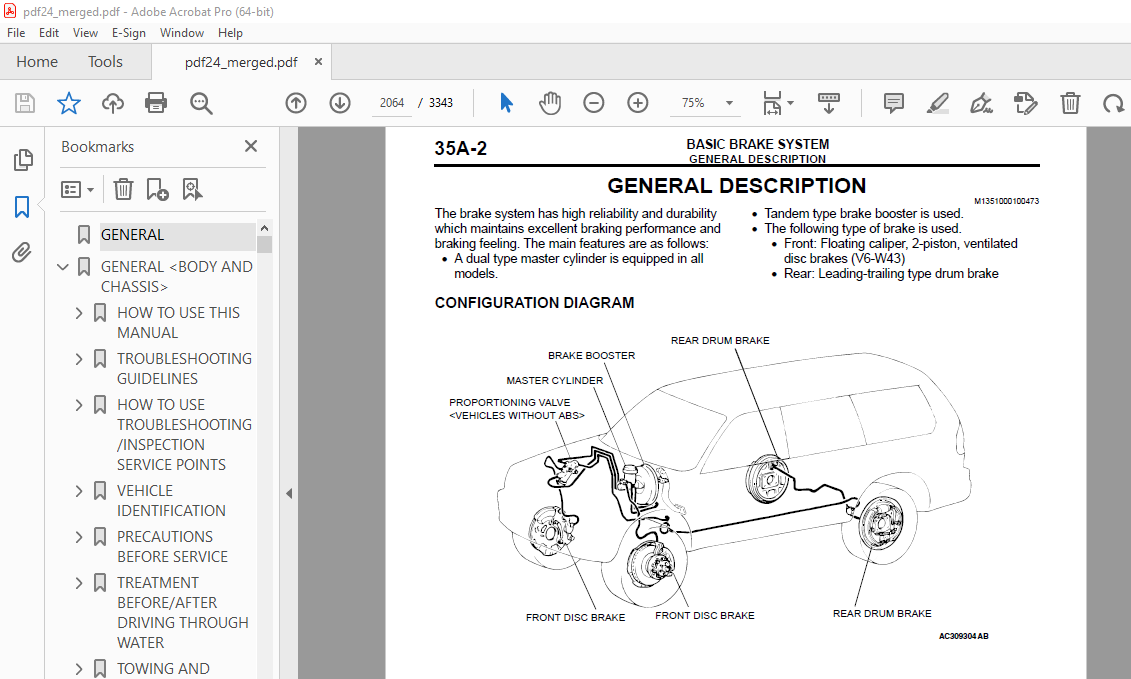Viewport: 1131px width, 679px height.
Task: Toggle the Bookmarks panel in the sidebar
Action: [x=22, y=207]
